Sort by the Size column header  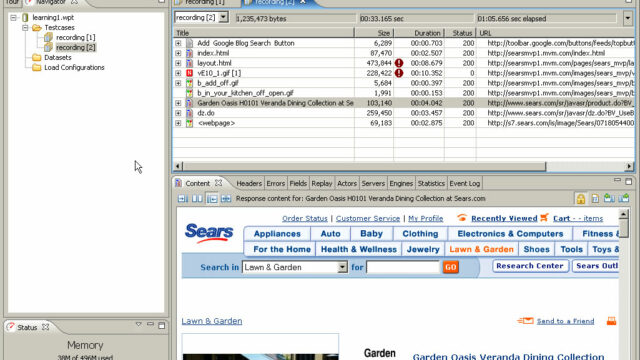[x=374, y=33]
